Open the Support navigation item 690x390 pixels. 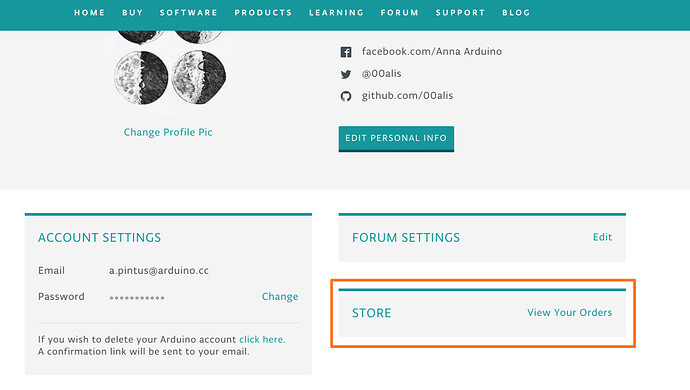point(460,13)
